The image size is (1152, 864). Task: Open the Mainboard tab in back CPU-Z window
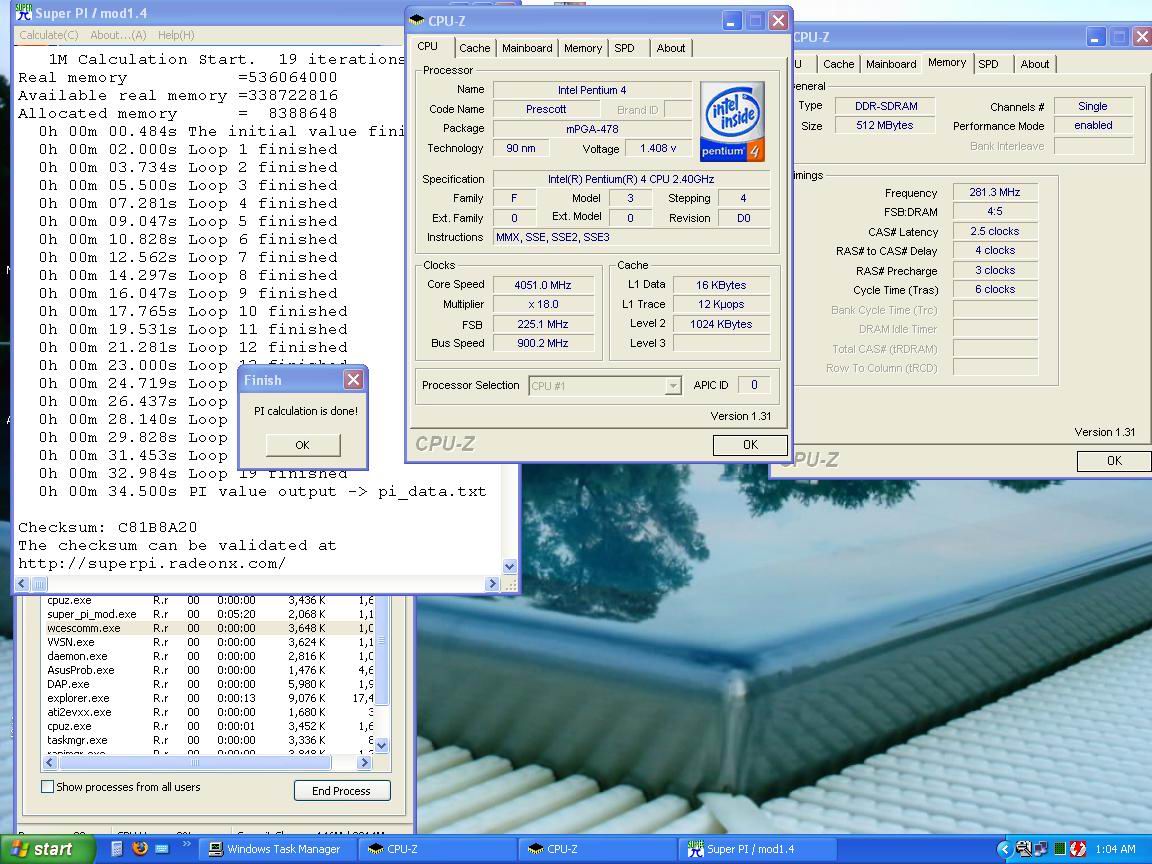(x=890, y=64)
